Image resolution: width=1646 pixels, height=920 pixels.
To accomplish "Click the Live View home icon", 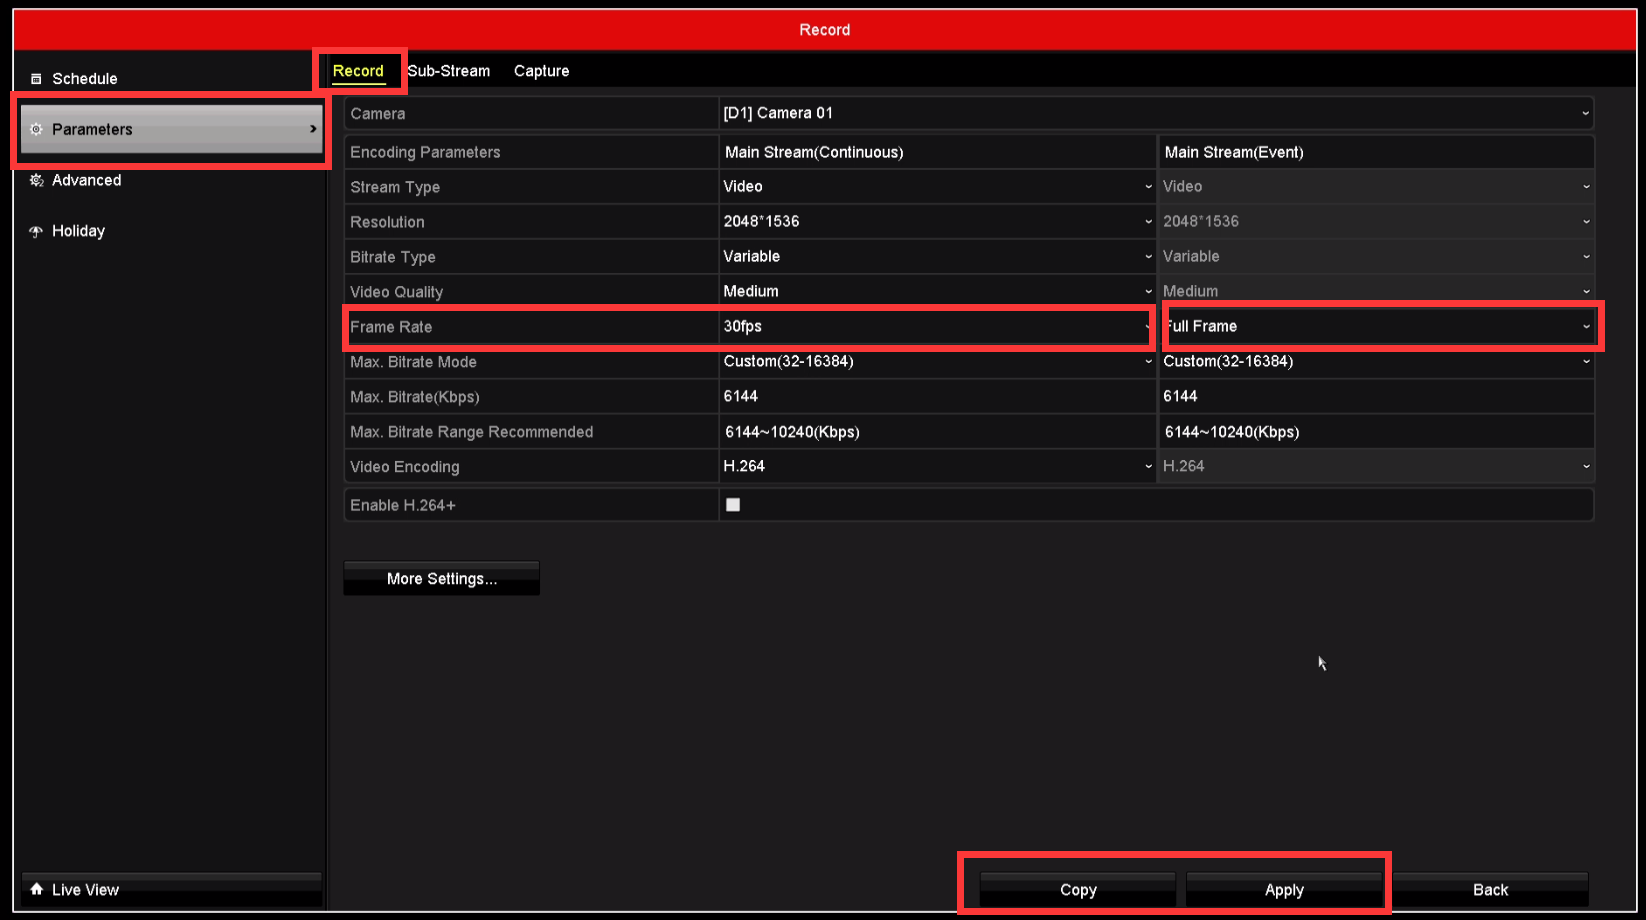I will (37, 889).
